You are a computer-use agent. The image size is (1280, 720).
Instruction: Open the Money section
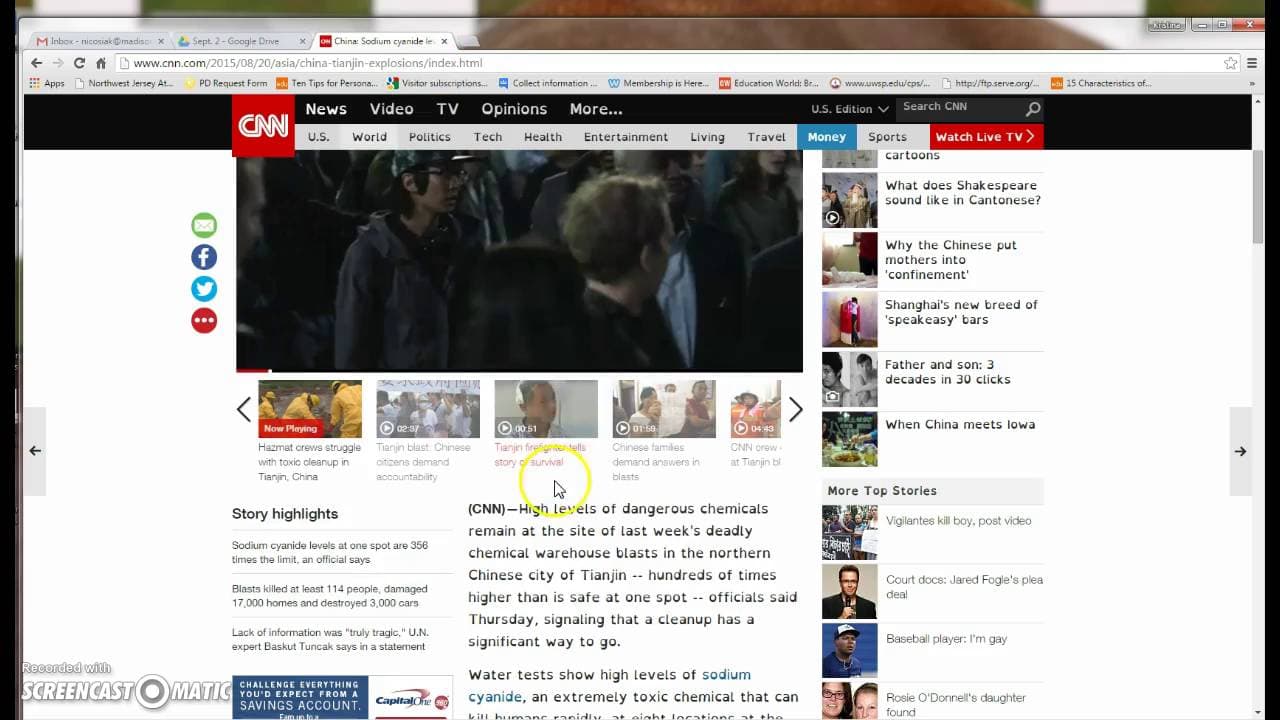(x=826, y=137)
